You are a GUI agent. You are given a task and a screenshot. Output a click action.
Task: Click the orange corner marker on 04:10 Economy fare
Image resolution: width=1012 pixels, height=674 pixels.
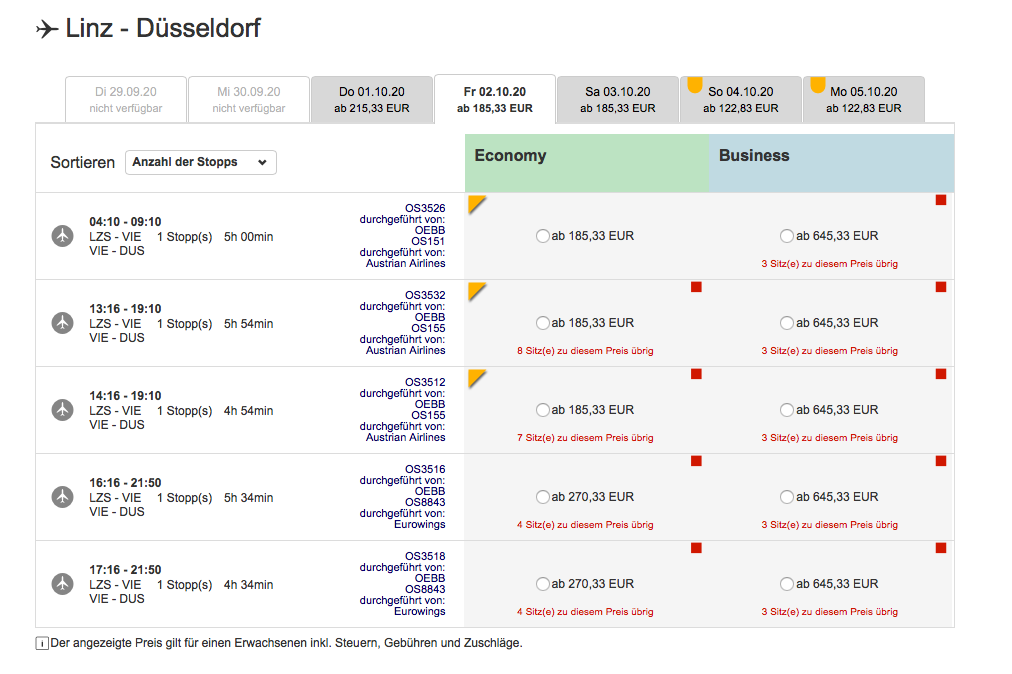pyautogui.click(x=476, y=203)
